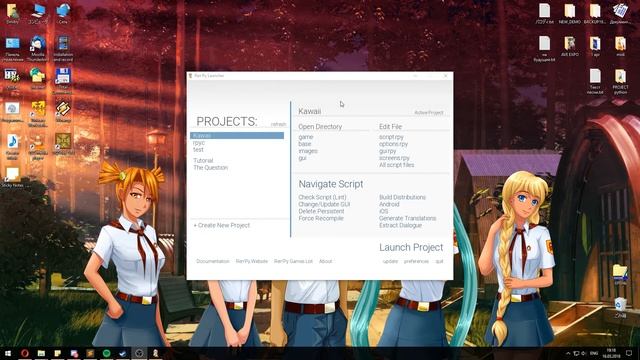The width and height of the screenshot is (640, 360).
Task: Open Android build options
Action: 389,204
